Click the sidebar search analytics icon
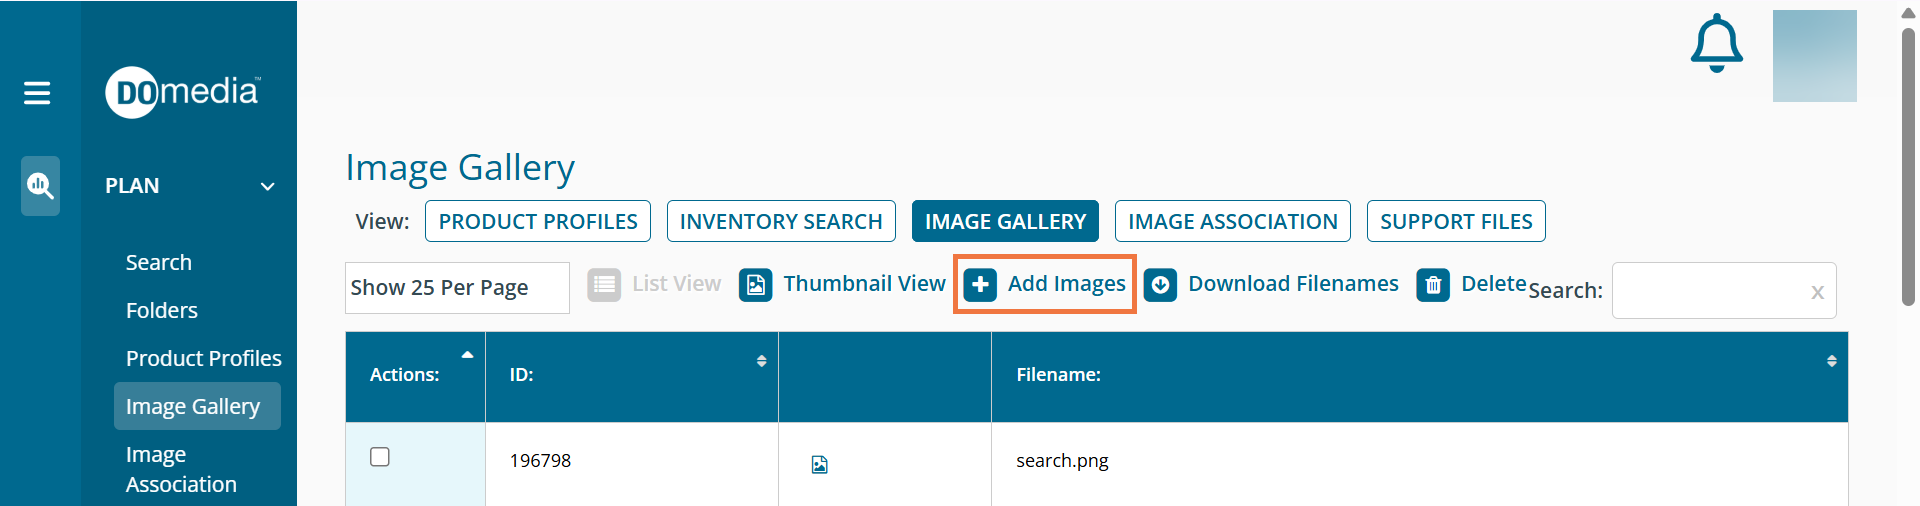 40,185
